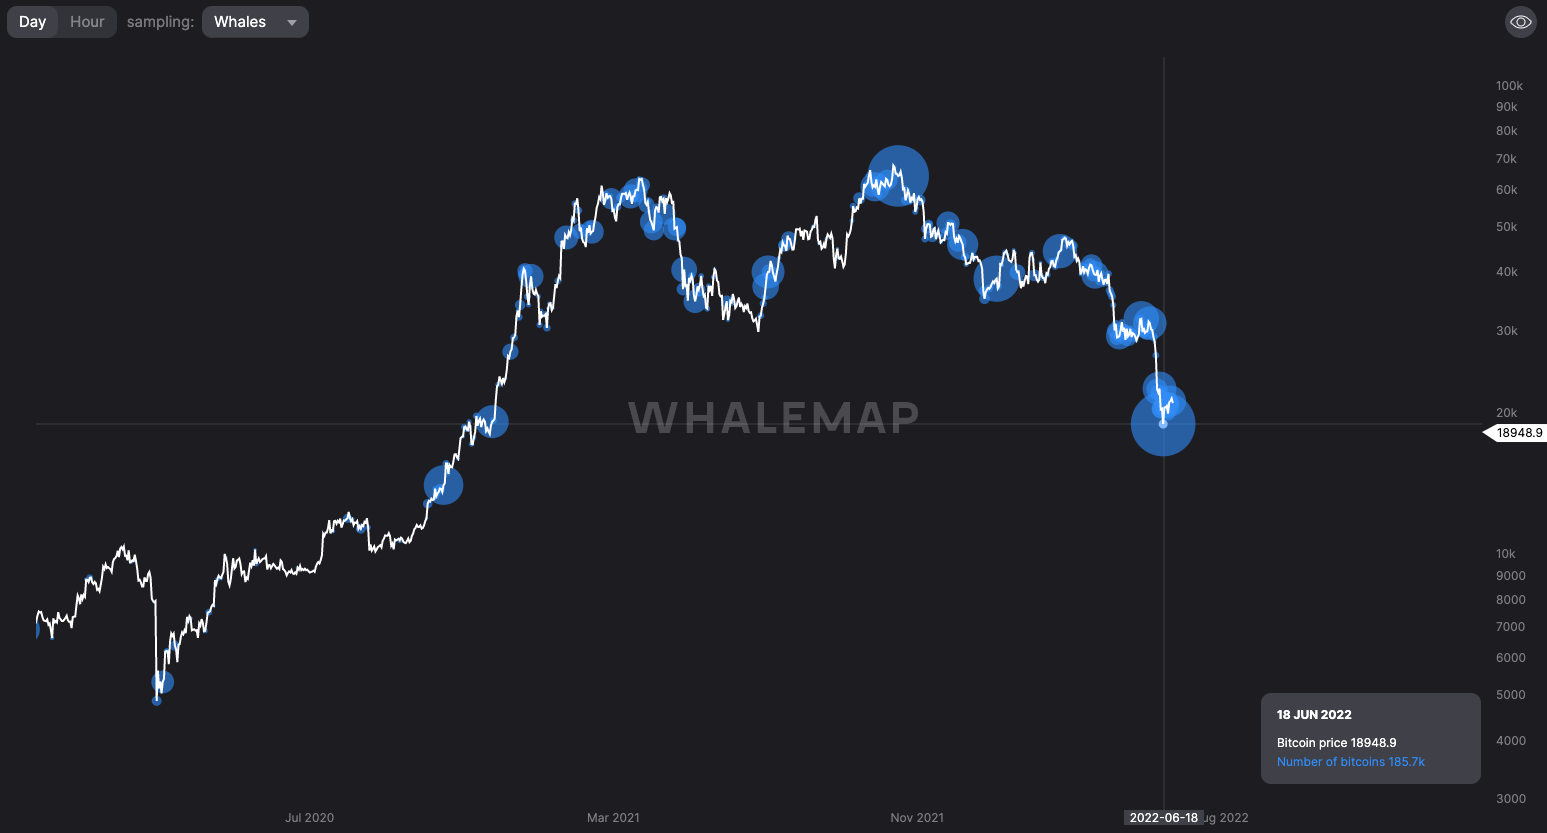This screenshot has height=833, width=1547.
Task: Click the whale bubble near the 15k level
Action: 443,485
